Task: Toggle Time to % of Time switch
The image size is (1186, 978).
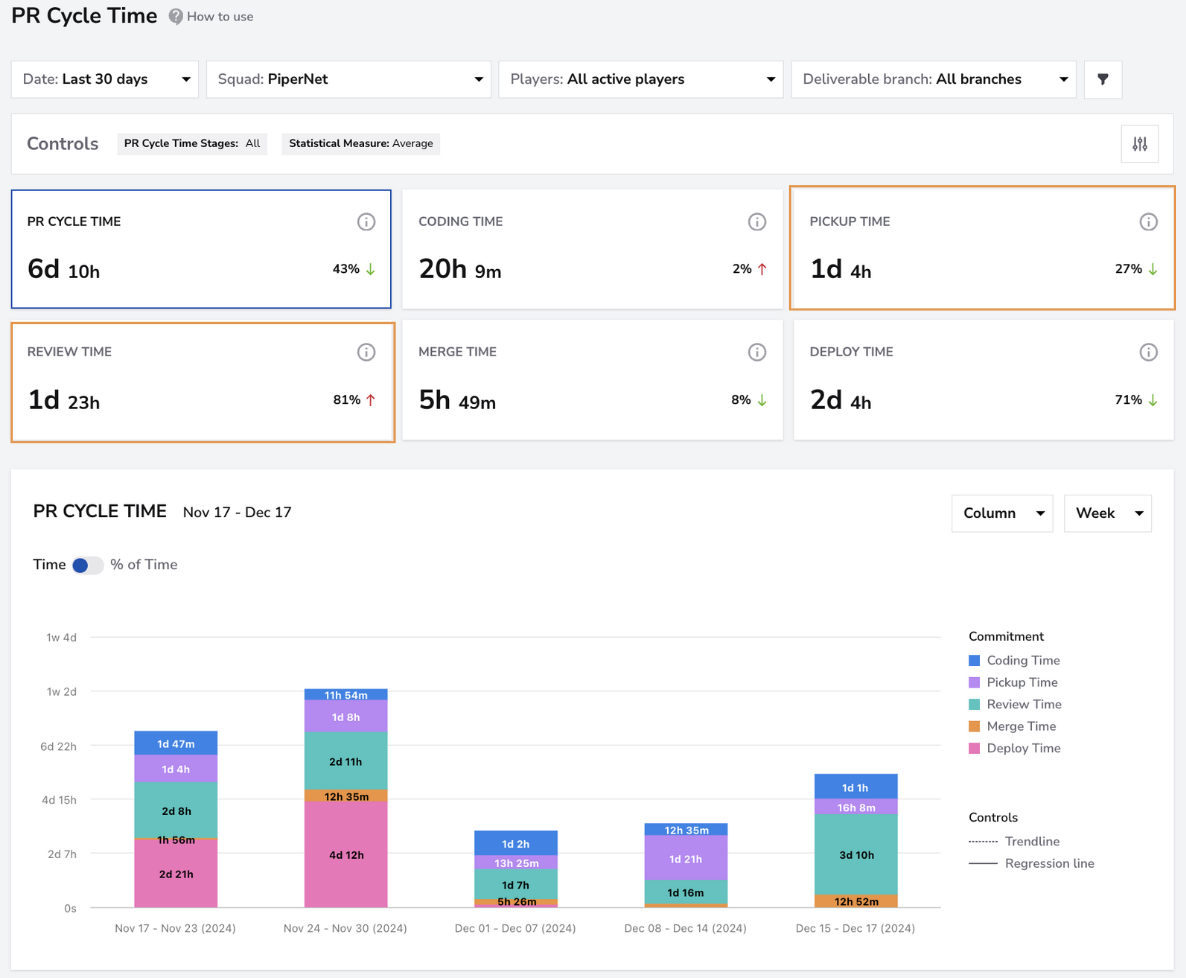Action: click(88, 565)
